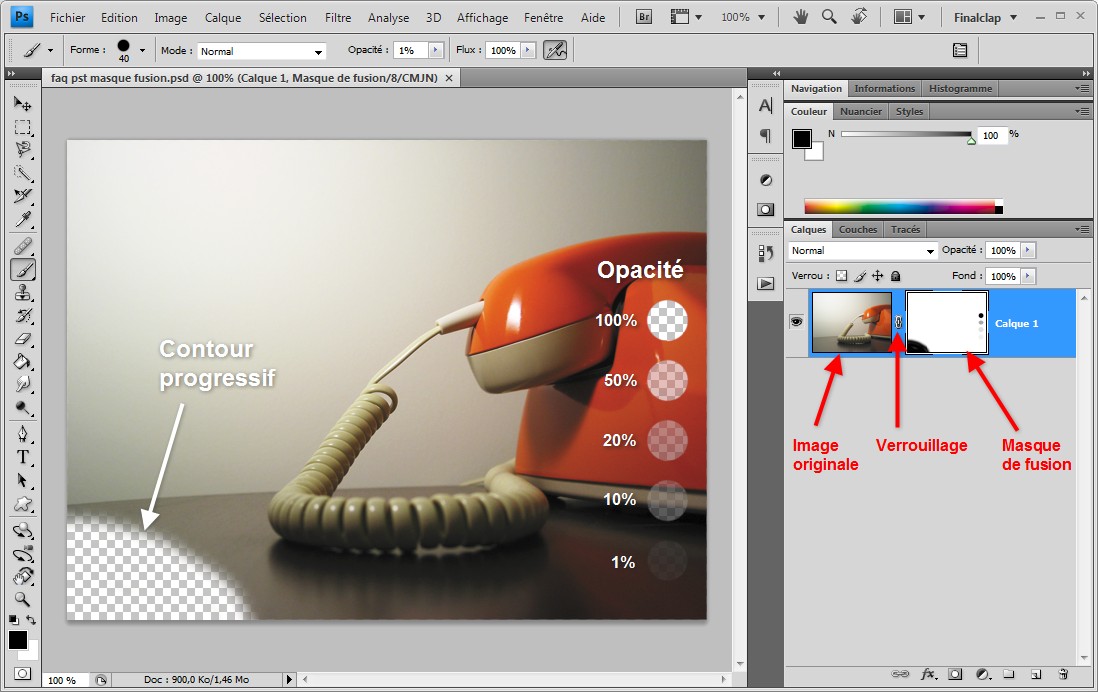1098x692 pixels.
Task: Open the layer blend mode Normal dropdown
Action: click(x=862, y=251)
